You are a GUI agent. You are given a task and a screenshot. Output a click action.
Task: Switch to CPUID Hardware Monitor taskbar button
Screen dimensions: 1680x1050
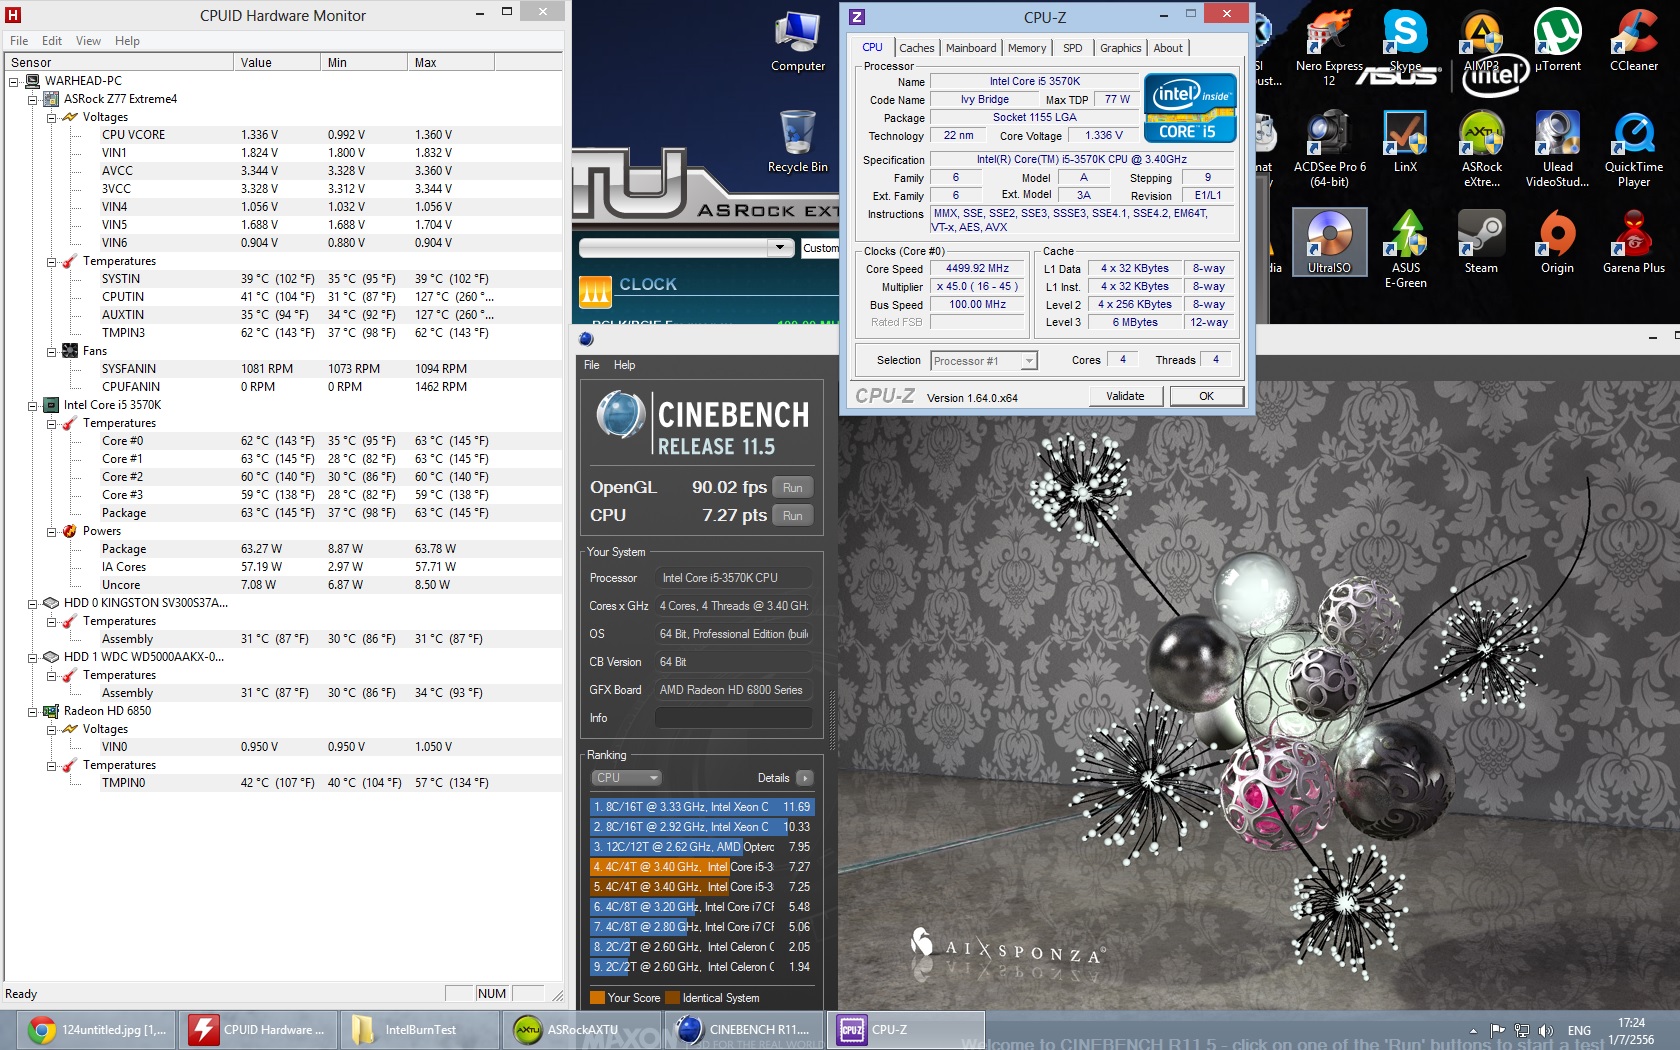259,1029
